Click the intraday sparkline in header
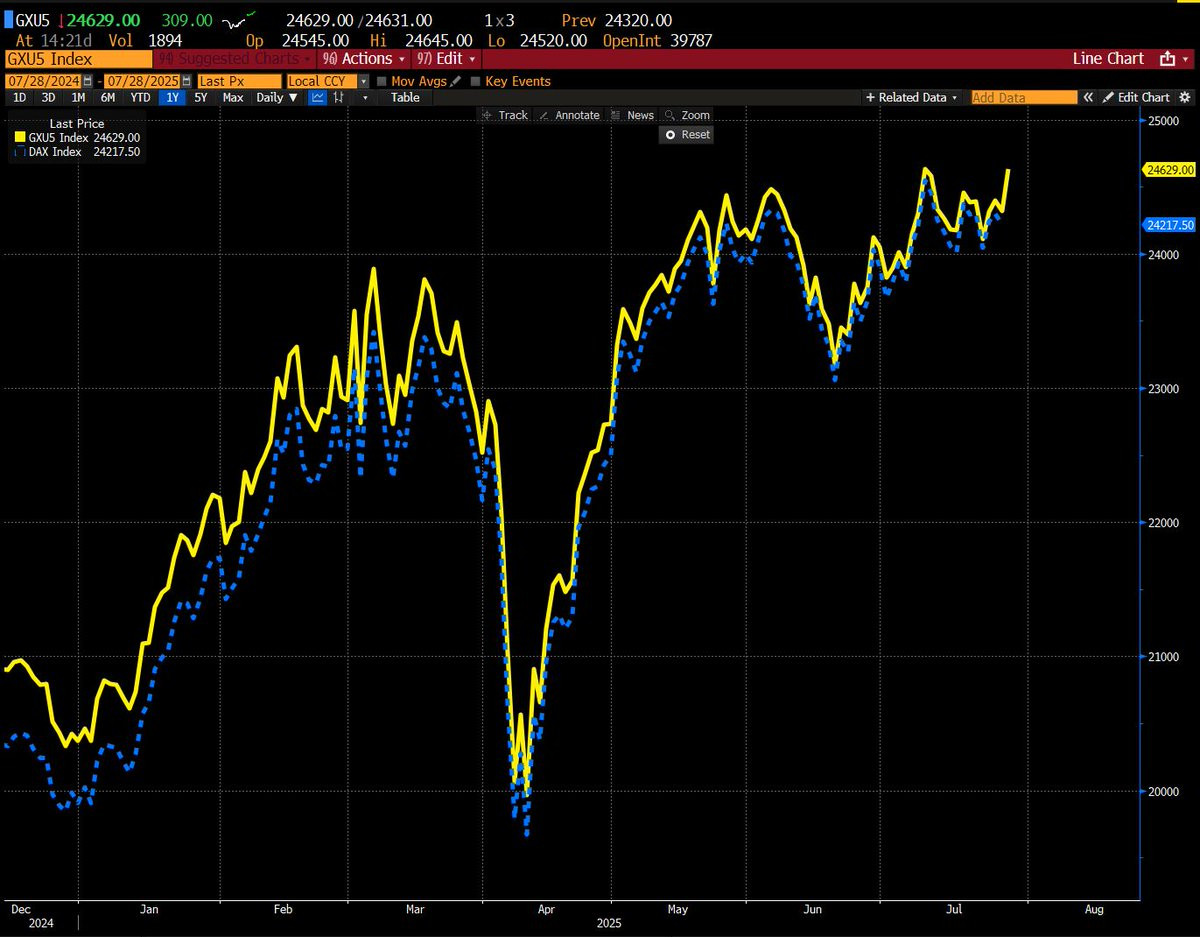Image resolution: width=1200 pixels, height=937 pixels. pyautogui.click(x=238, y=19)
